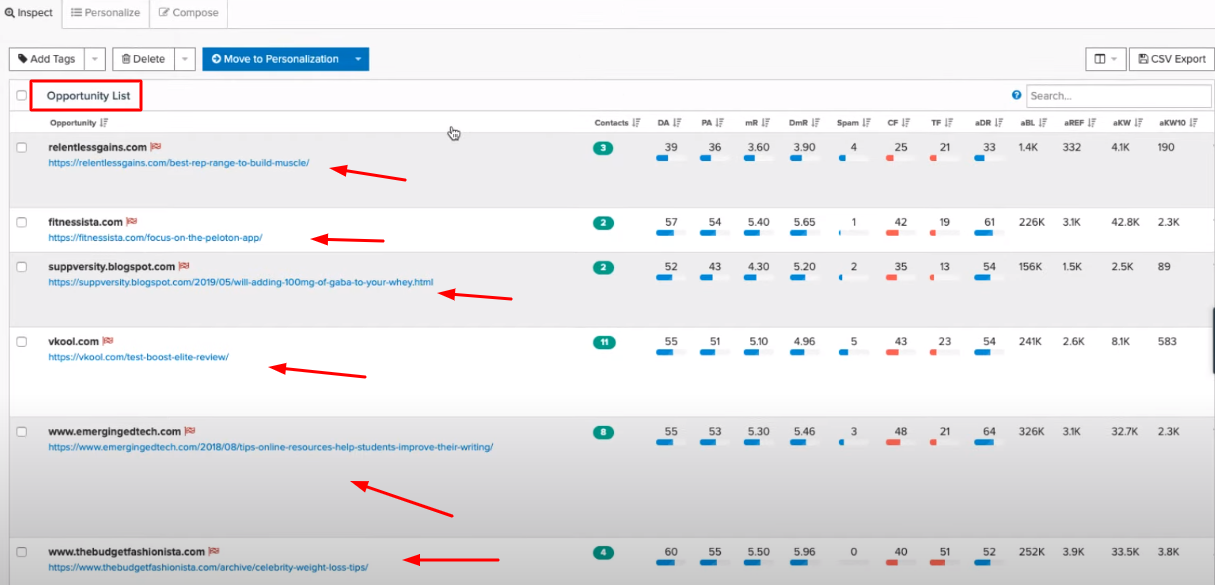This screenshot has width=1215, height=585.
Task: Click the TF 51 bar for thebudgetfashionista.com
Action: tap(944, 563)
